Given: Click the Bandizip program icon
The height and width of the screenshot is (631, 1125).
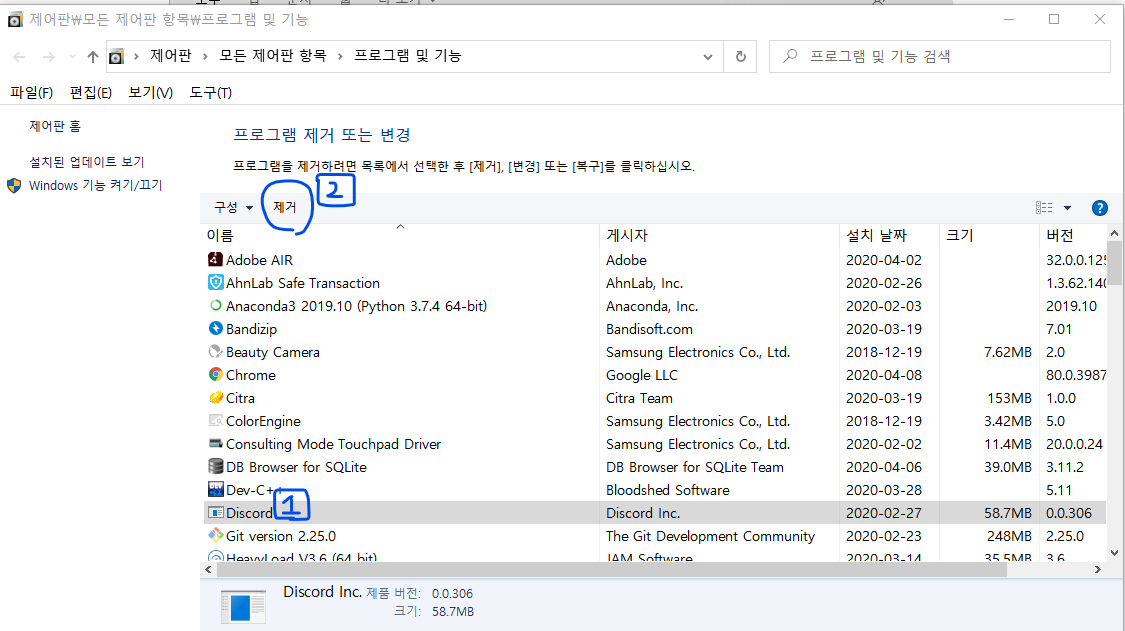Looking at the screenshot, I should 215,328.
